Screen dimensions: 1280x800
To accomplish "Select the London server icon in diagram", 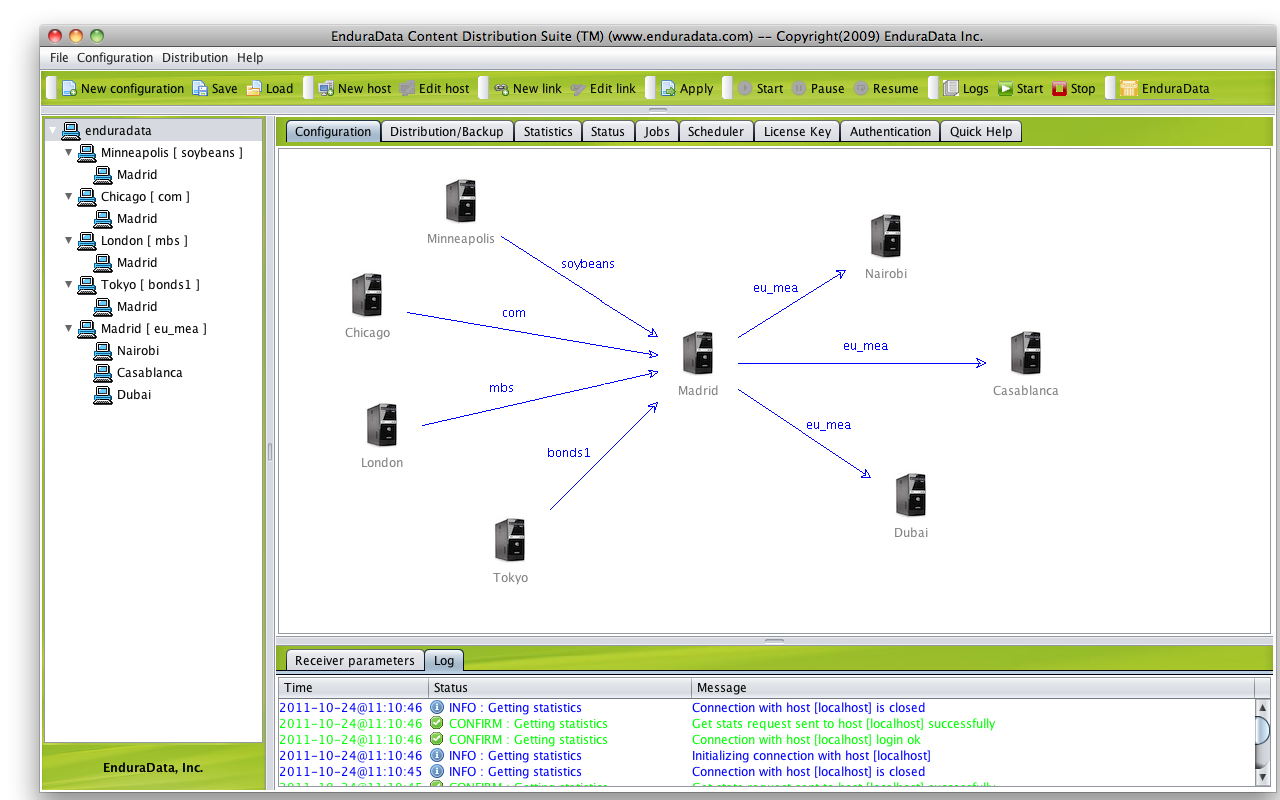I will pos(382,425).
